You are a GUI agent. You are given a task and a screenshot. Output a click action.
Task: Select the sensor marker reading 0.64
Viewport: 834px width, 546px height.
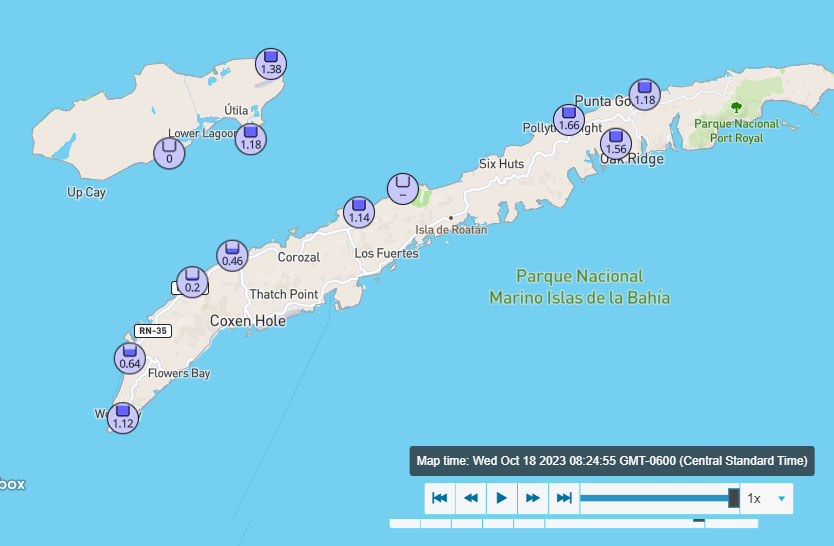[x=129, y=358]
